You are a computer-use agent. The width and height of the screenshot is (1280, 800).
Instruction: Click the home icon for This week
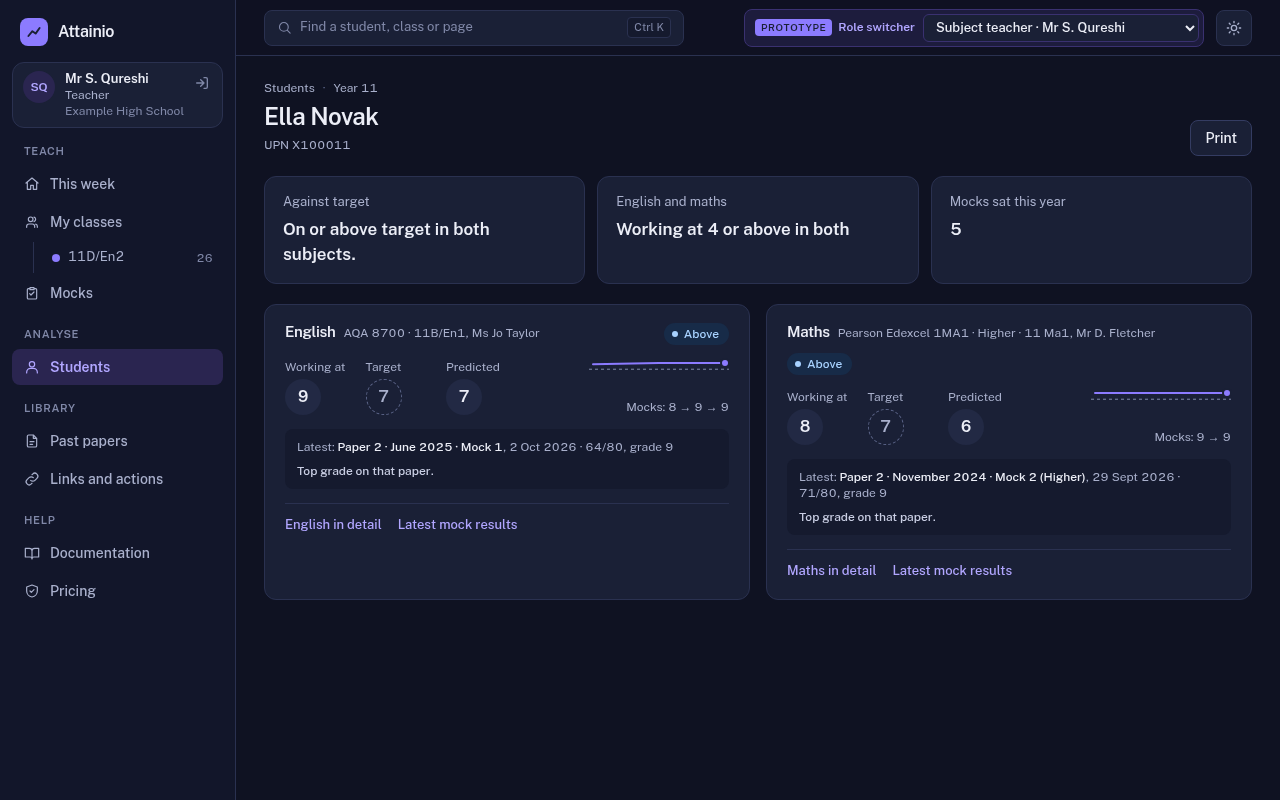point(32,184)
